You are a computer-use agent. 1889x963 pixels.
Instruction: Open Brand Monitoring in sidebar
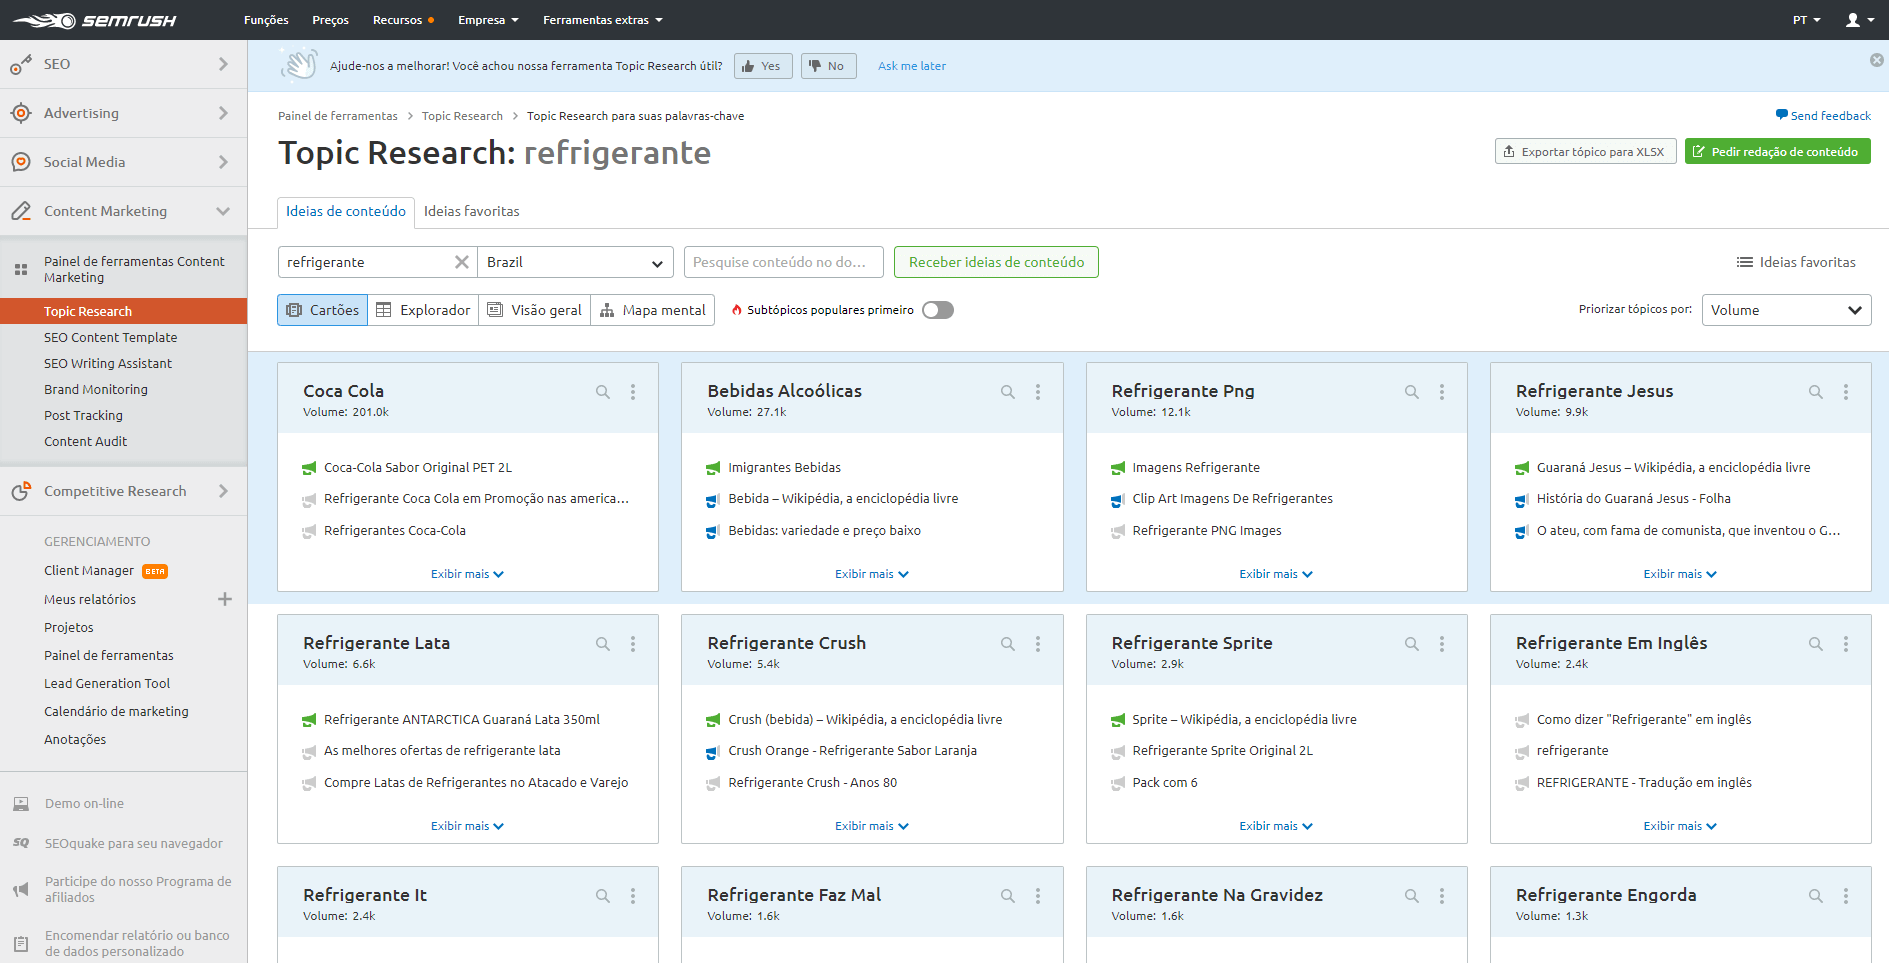pyautogui.click(x=96, y=390)
